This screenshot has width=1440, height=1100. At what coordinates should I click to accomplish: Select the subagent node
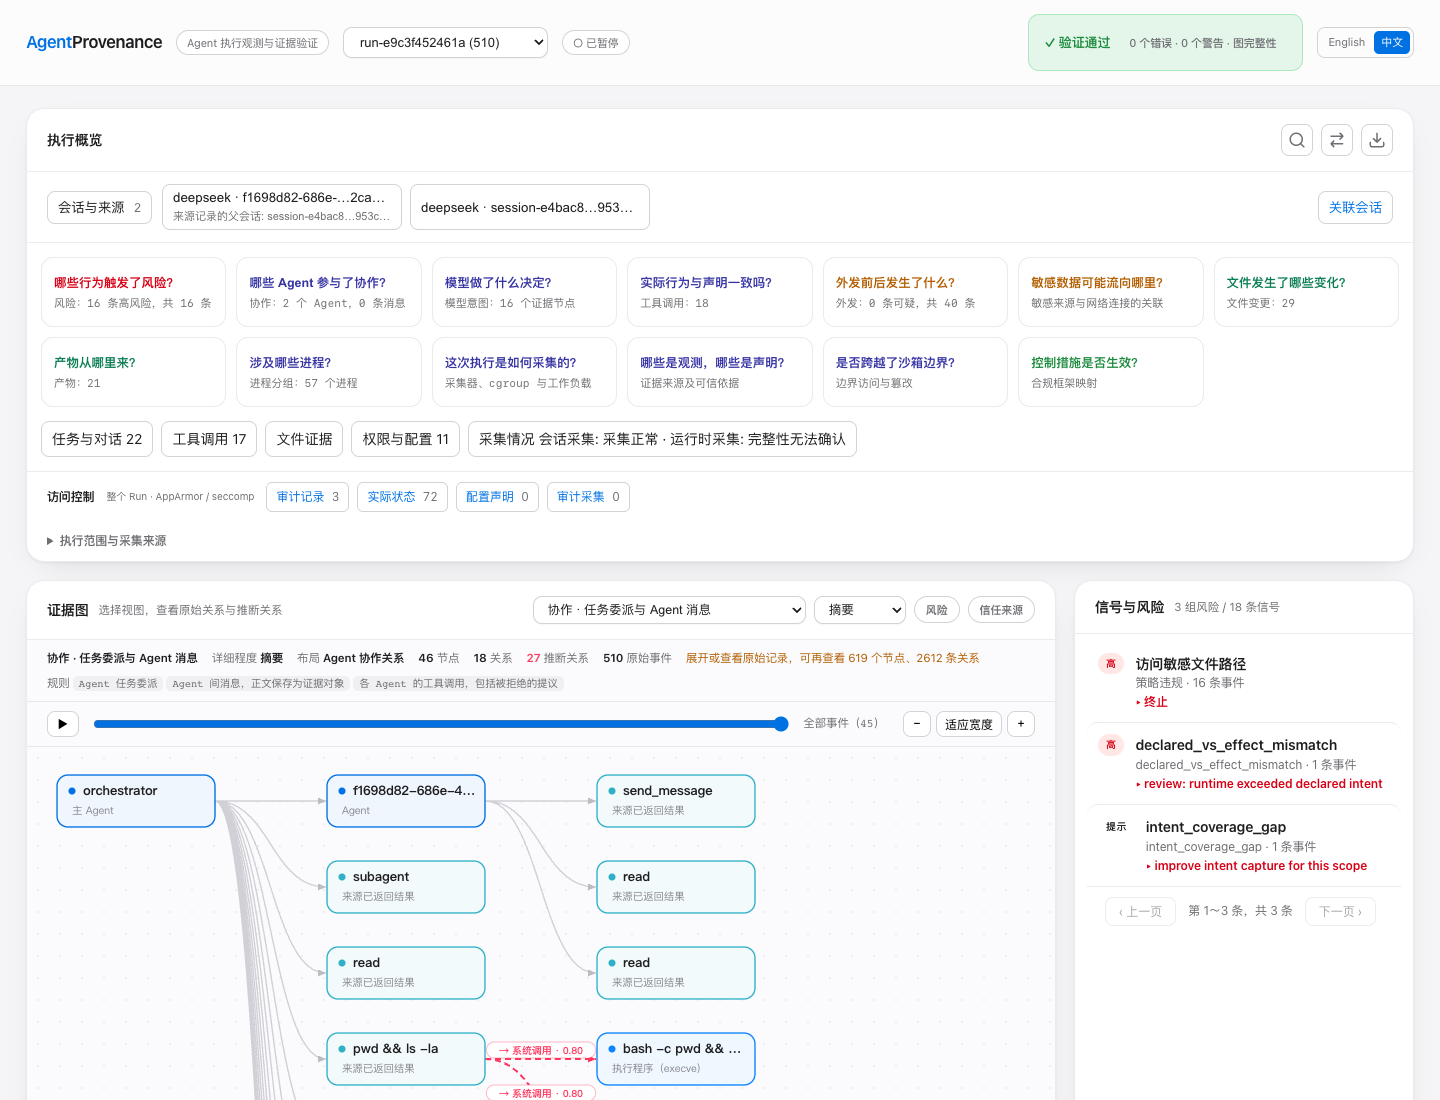(x=406, y=887)
